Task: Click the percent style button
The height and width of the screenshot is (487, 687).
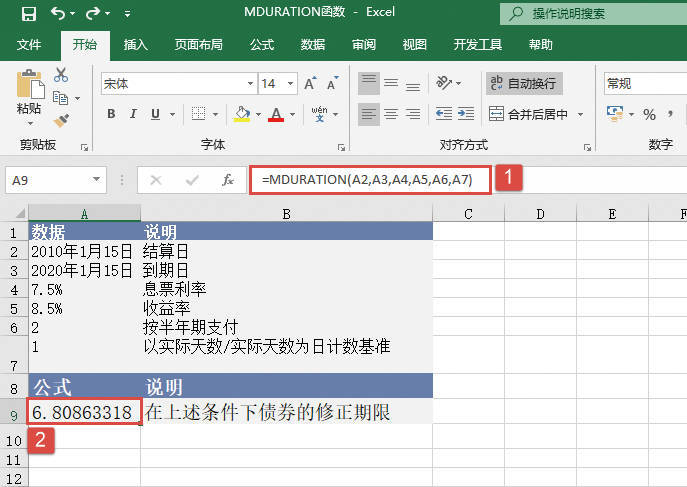Action: pos(650,114)
